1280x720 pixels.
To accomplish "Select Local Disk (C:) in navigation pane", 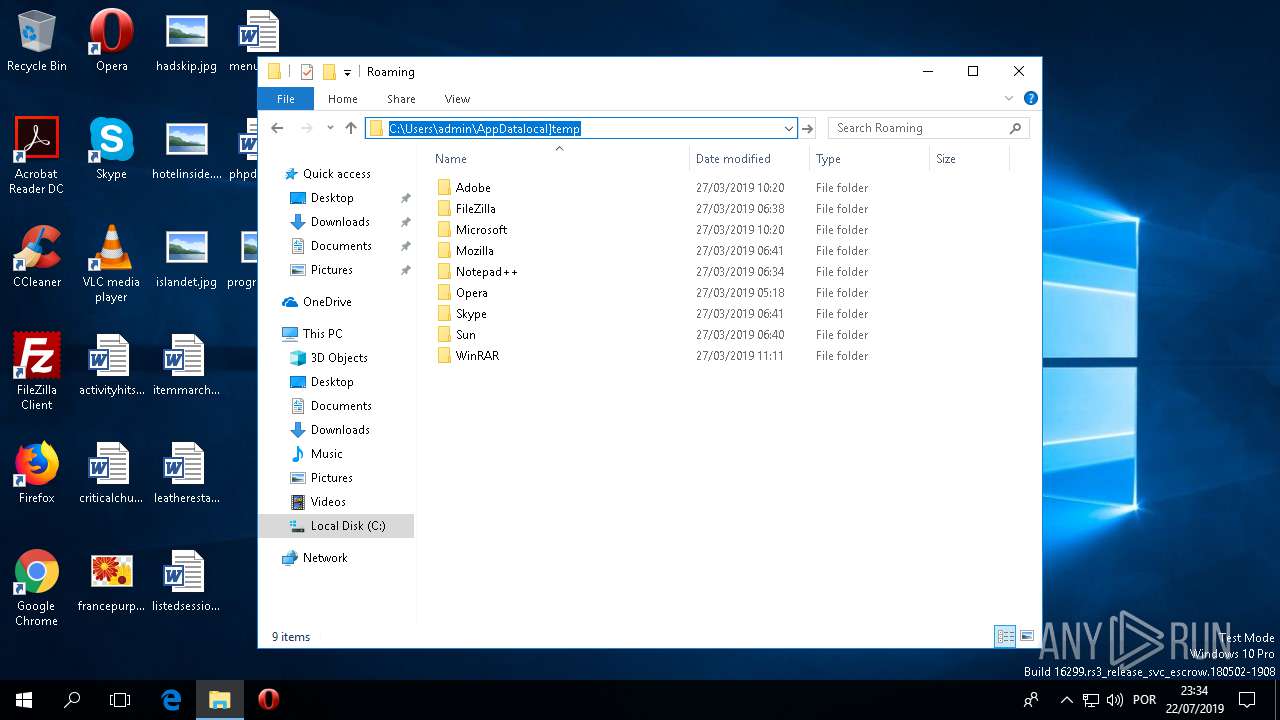I will pos(336,526).
